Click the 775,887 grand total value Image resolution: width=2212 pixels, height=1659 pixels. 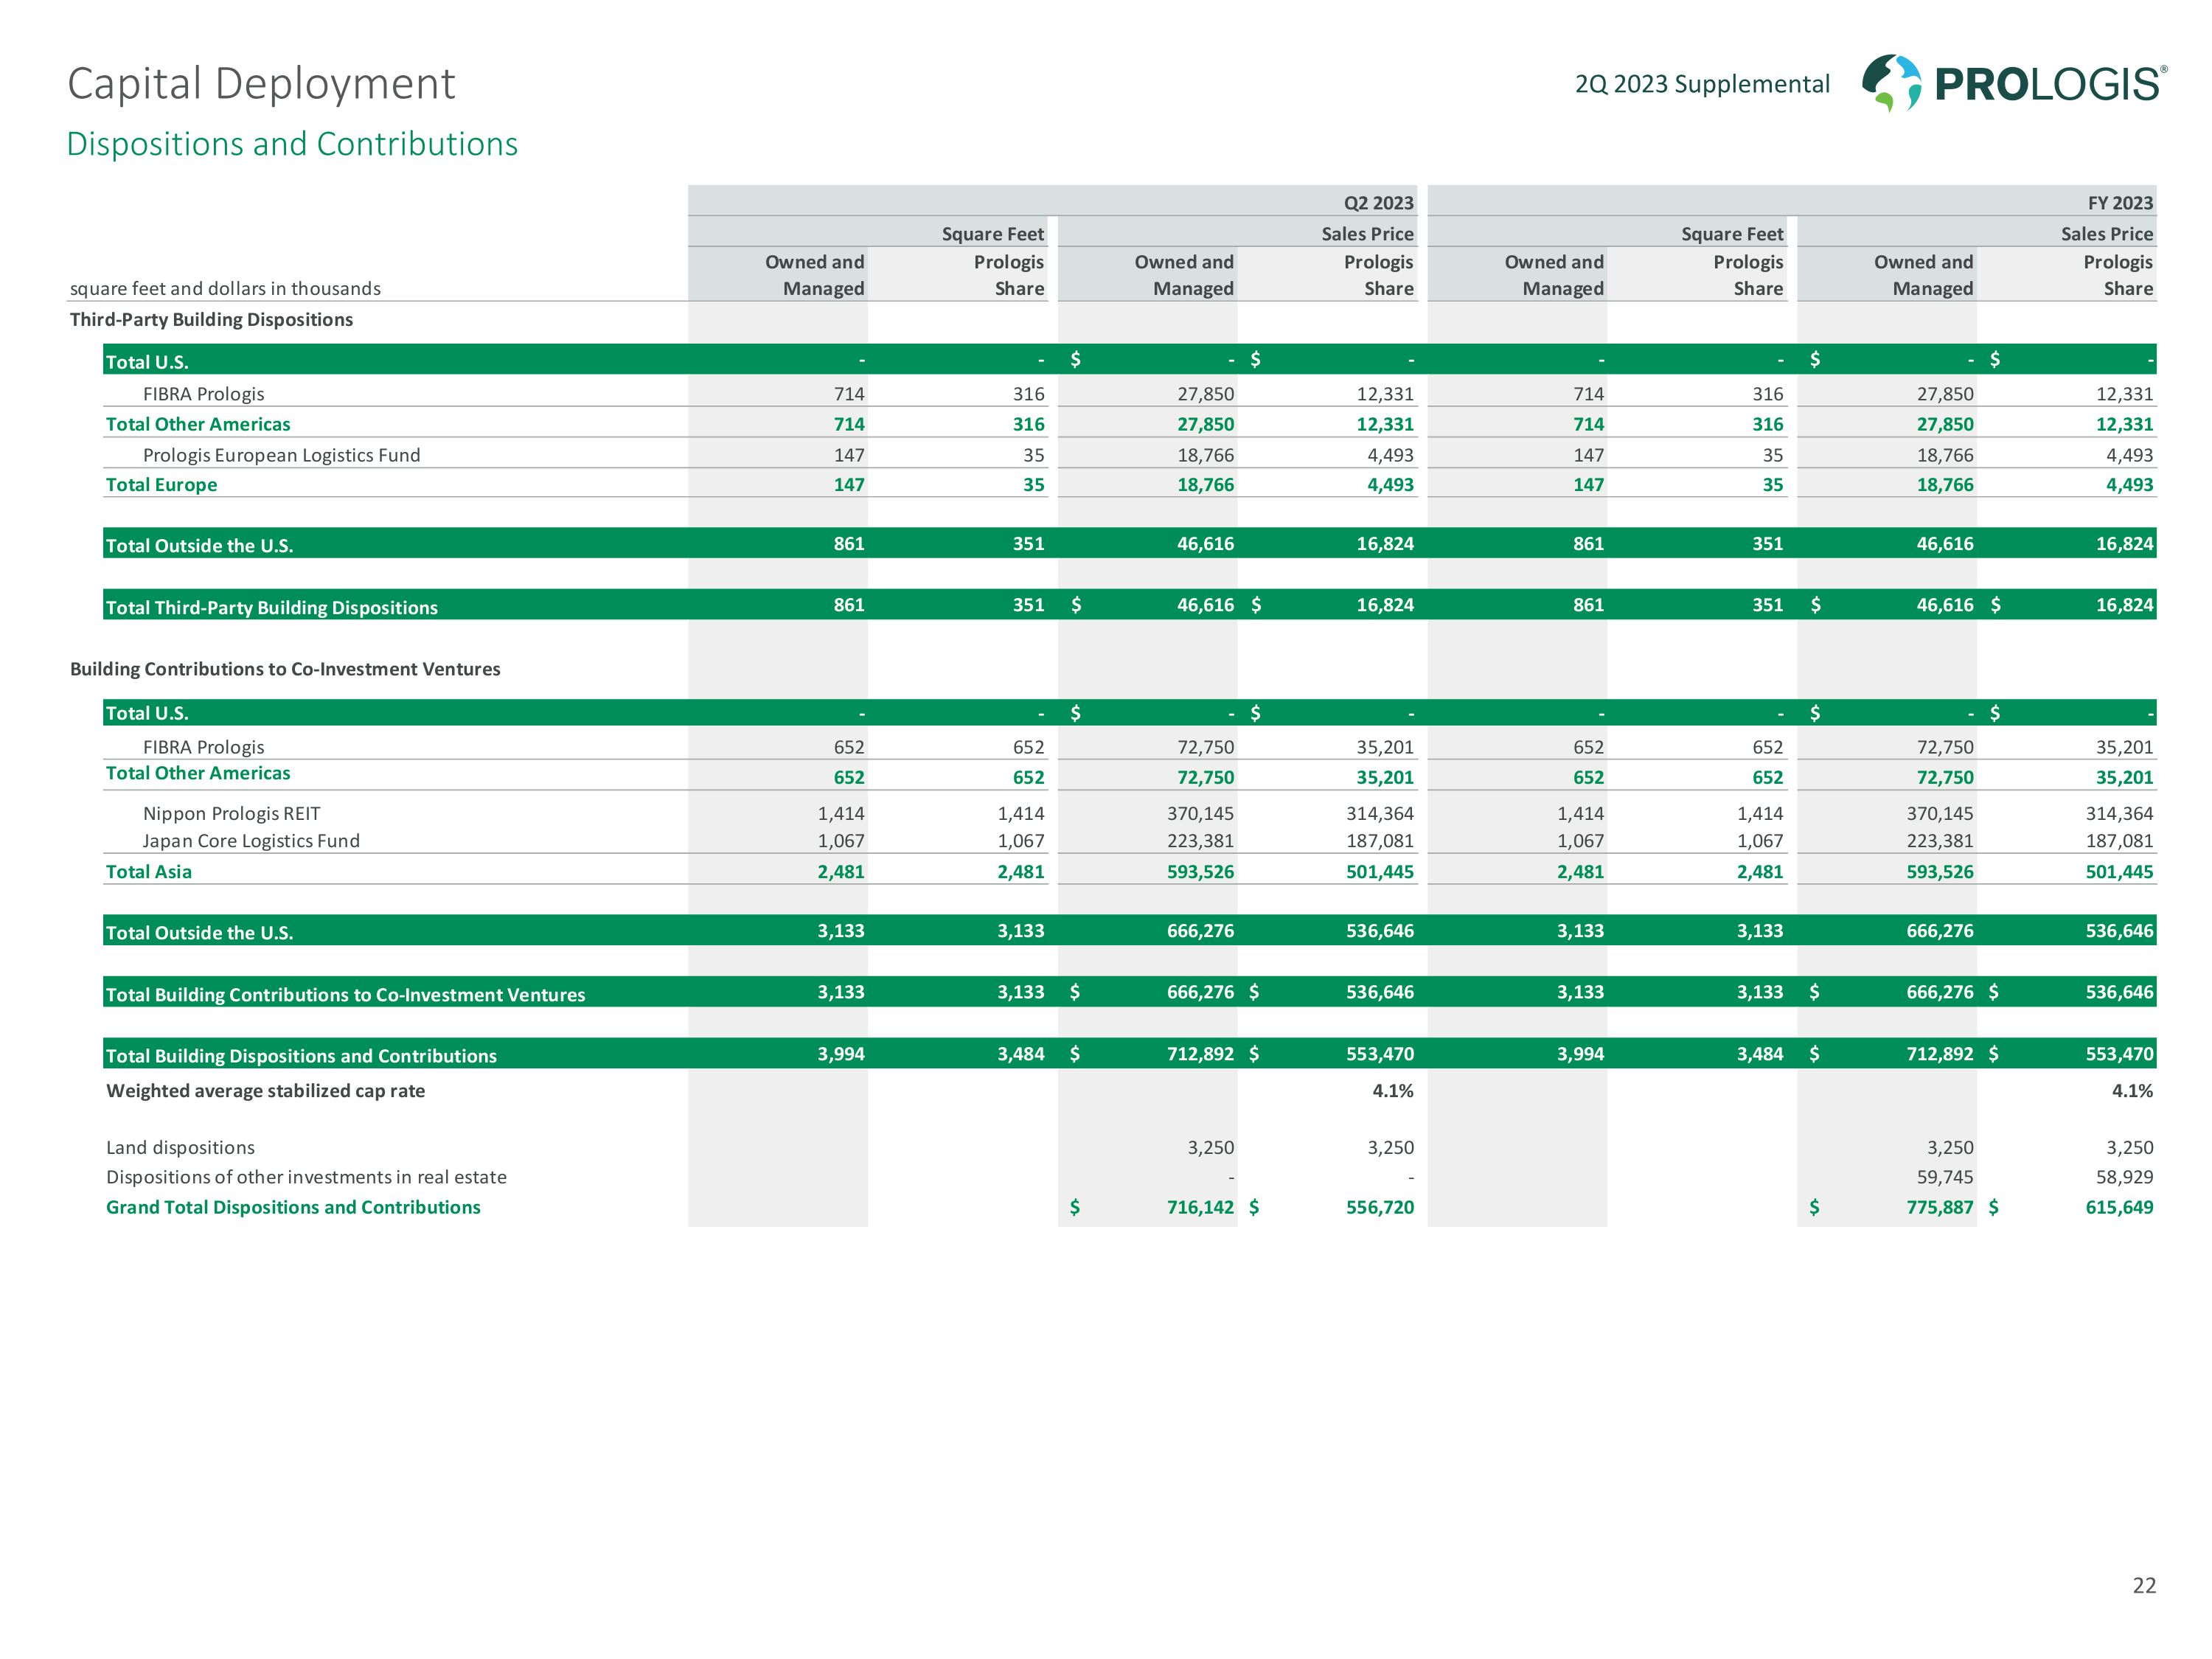pyautogui.click(x=1939, y=1207)
